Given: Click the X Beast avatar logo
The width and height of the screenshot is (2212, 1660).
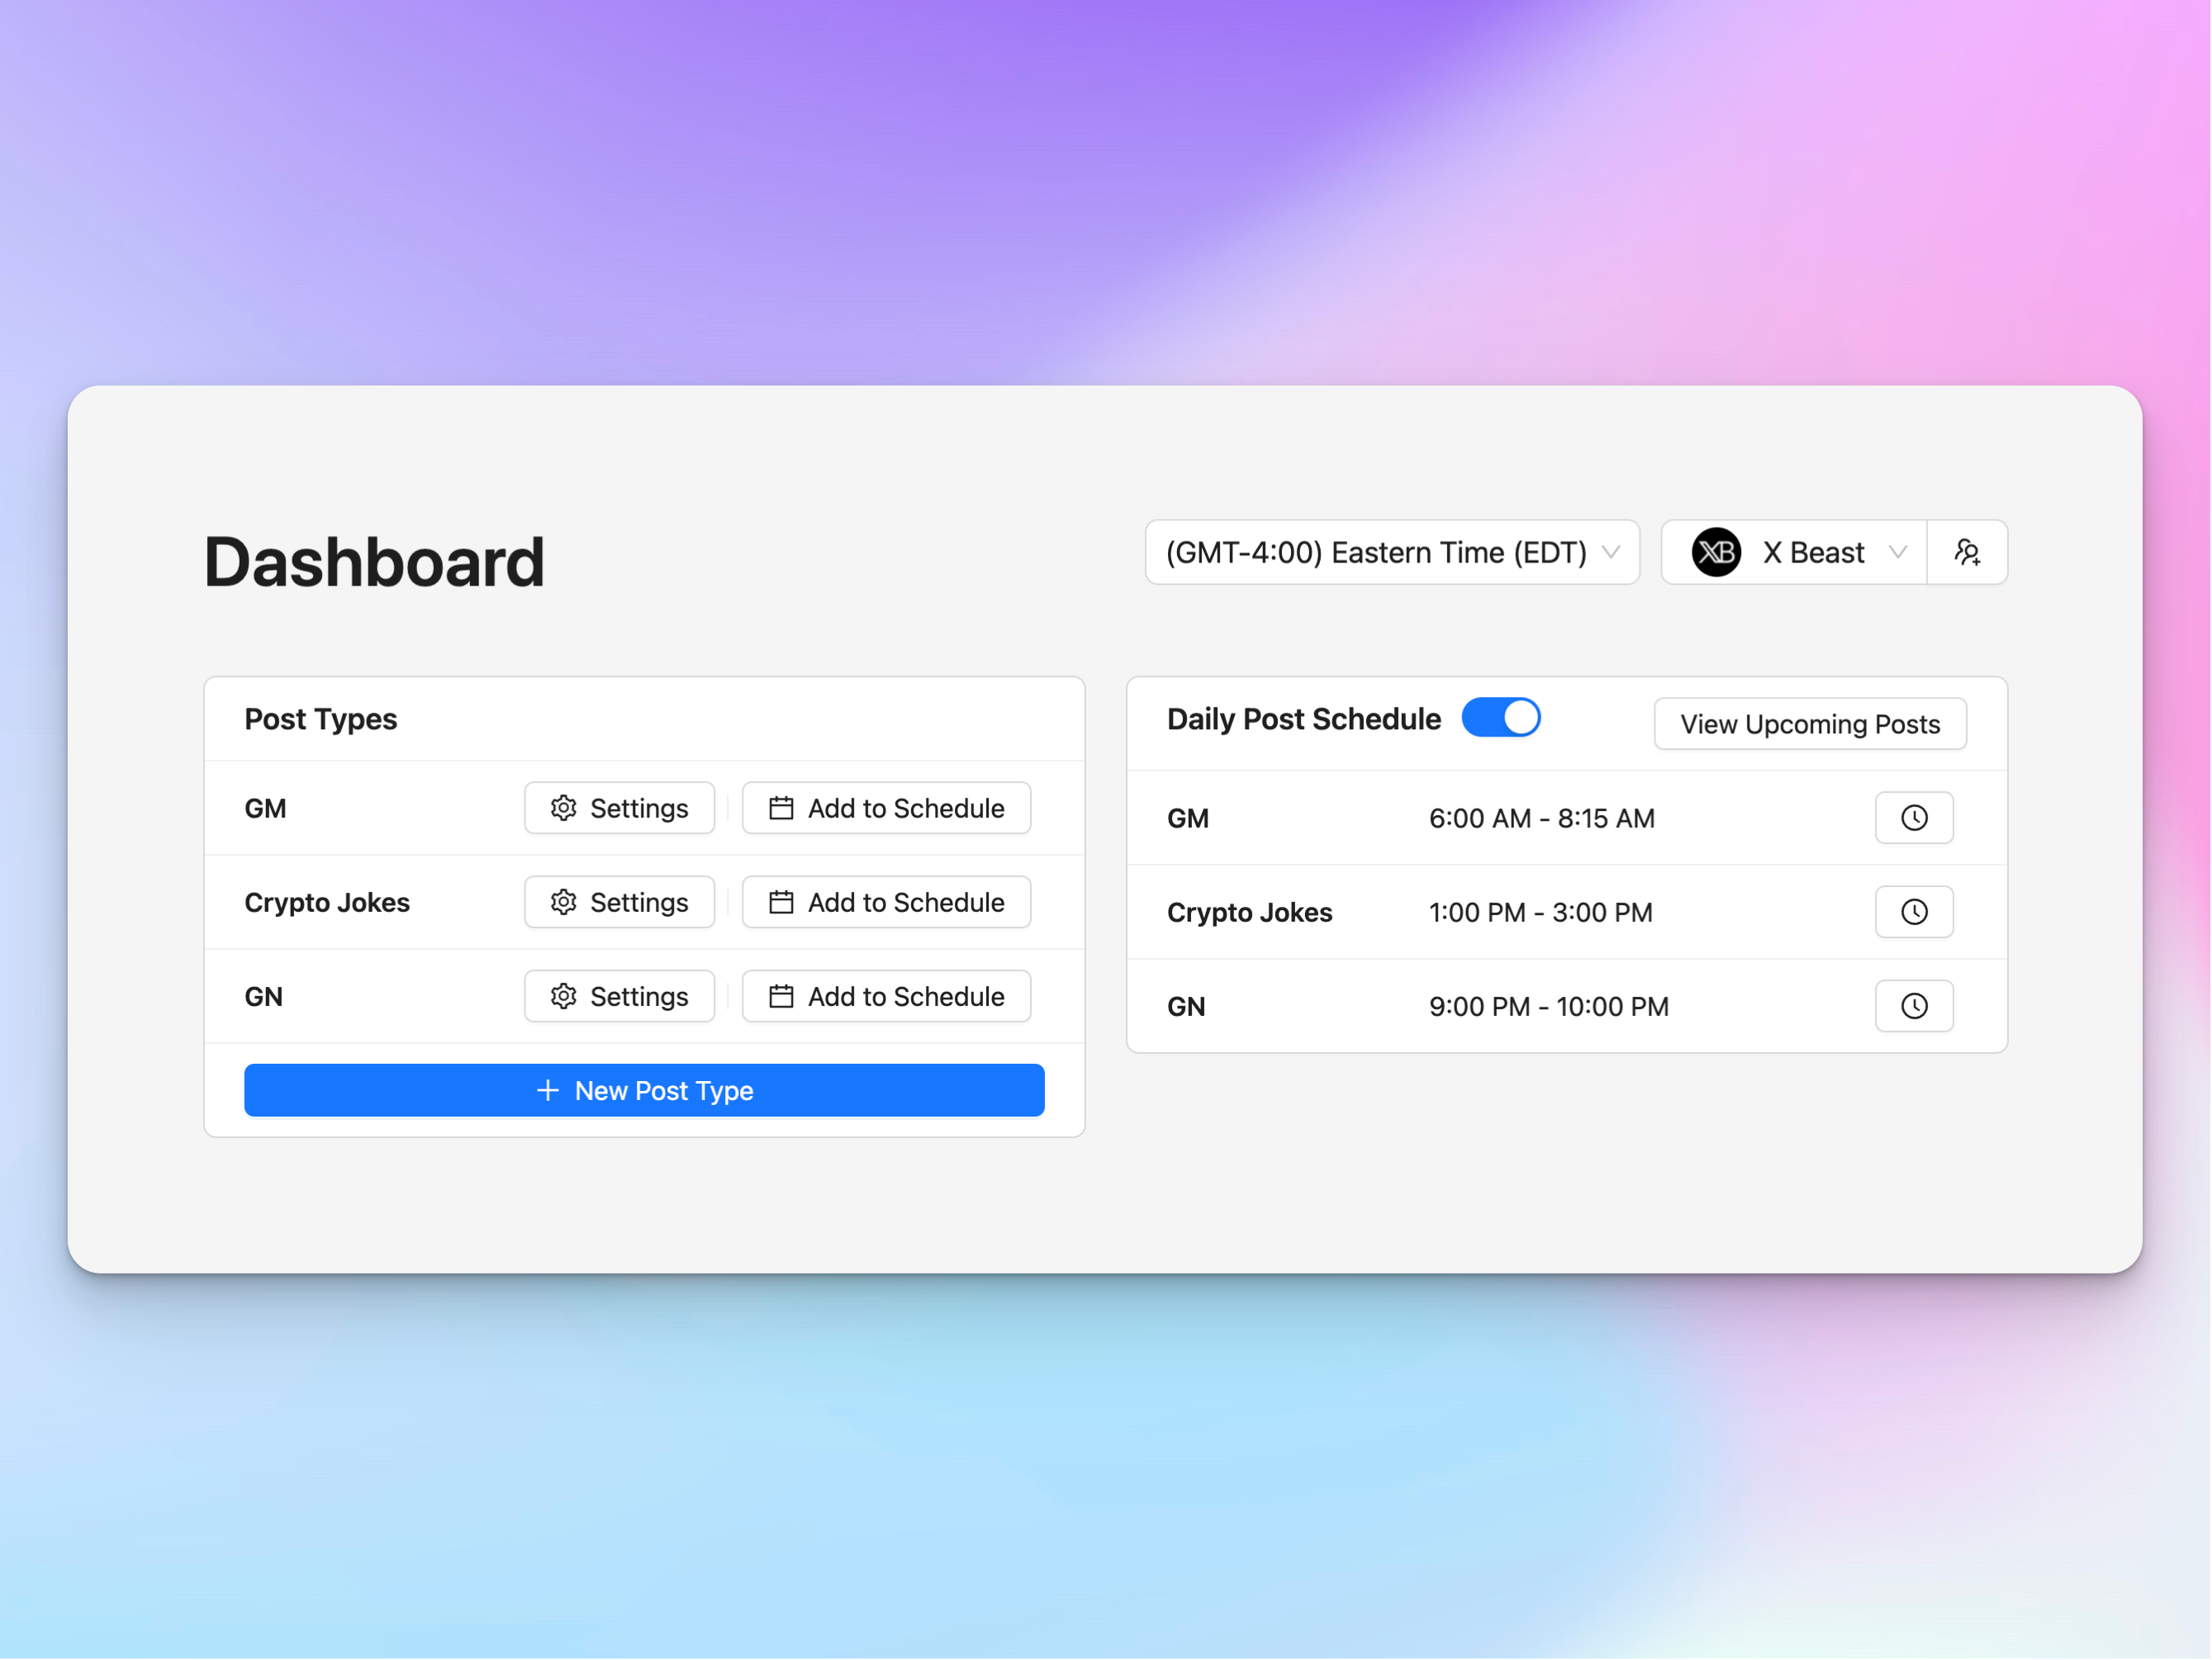Looking at the screenshot, I should click(1716, 552).
